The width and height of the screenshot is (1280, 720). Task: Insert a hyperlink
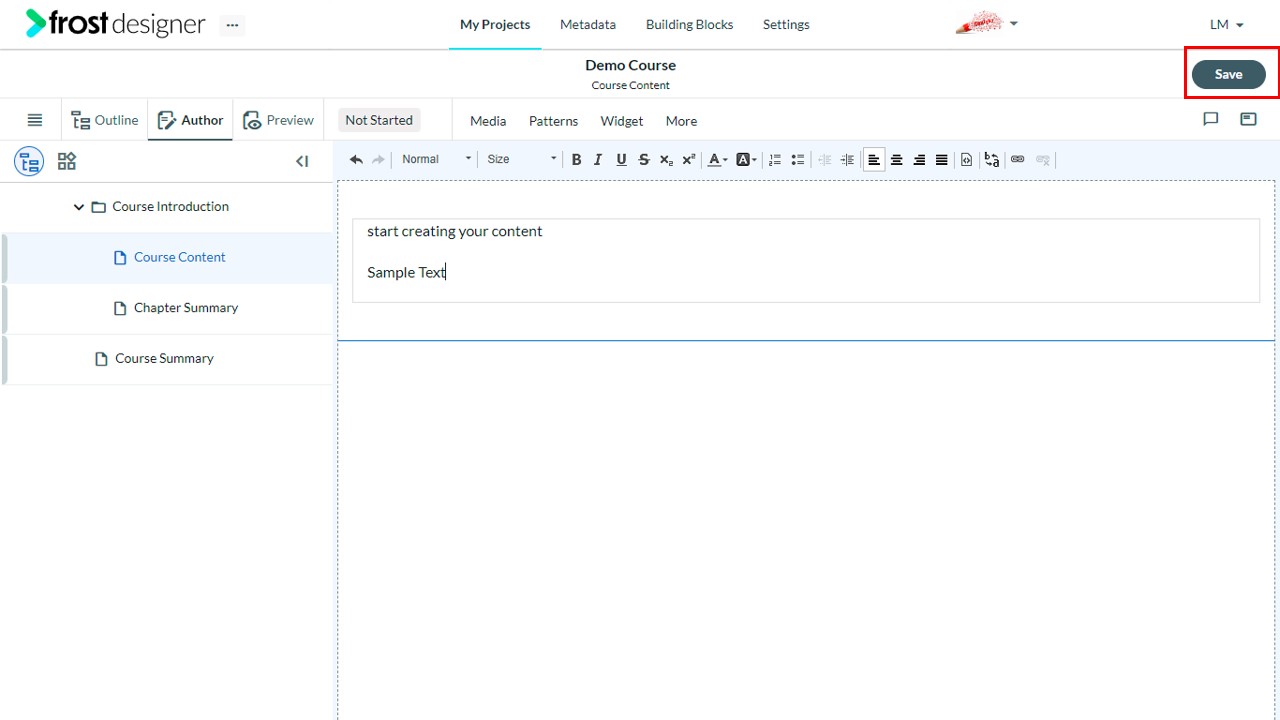click(x=1018, y=159)
